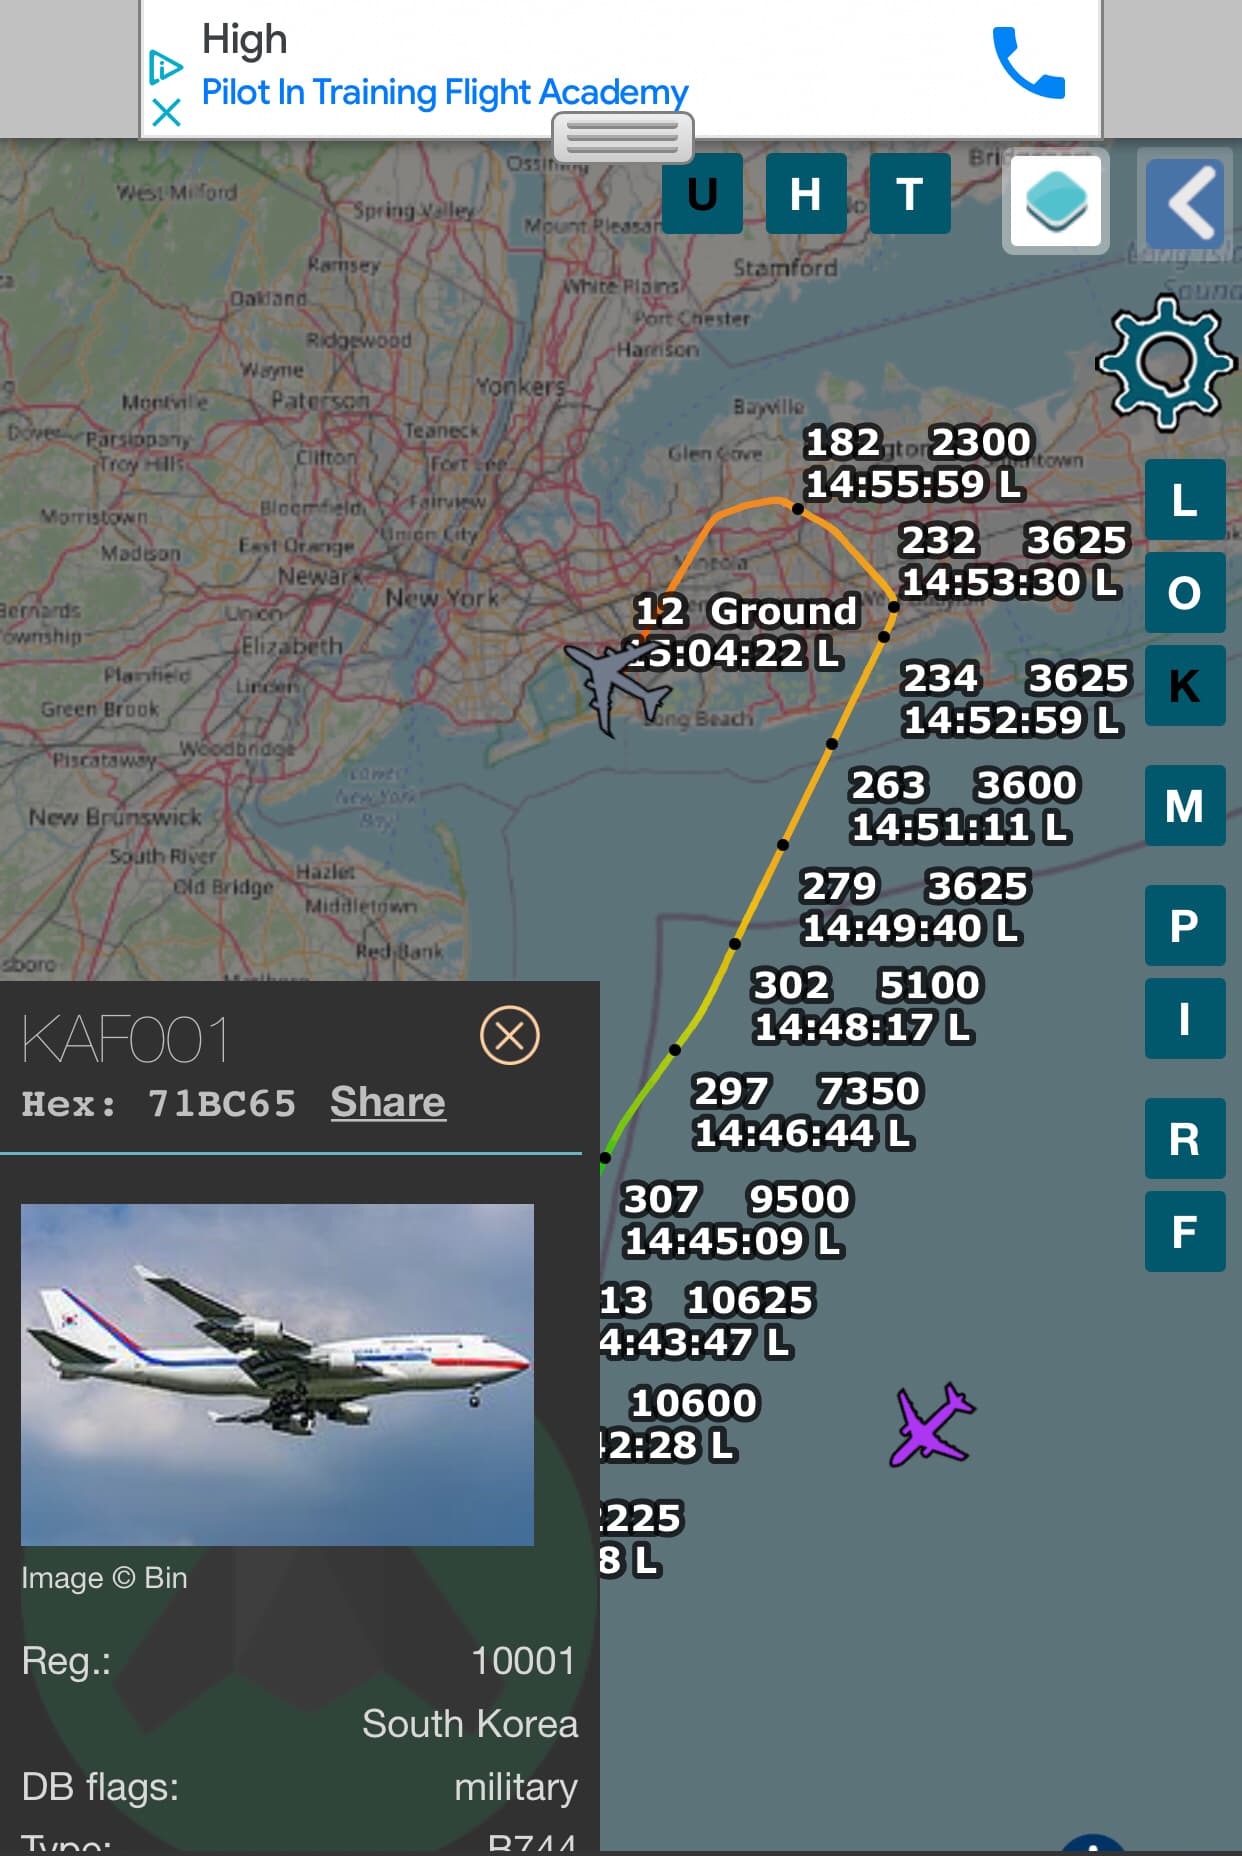Toggle the R map option button
Image resolution: width=1242 pixels, height=1856 pixels.
1185,1139
